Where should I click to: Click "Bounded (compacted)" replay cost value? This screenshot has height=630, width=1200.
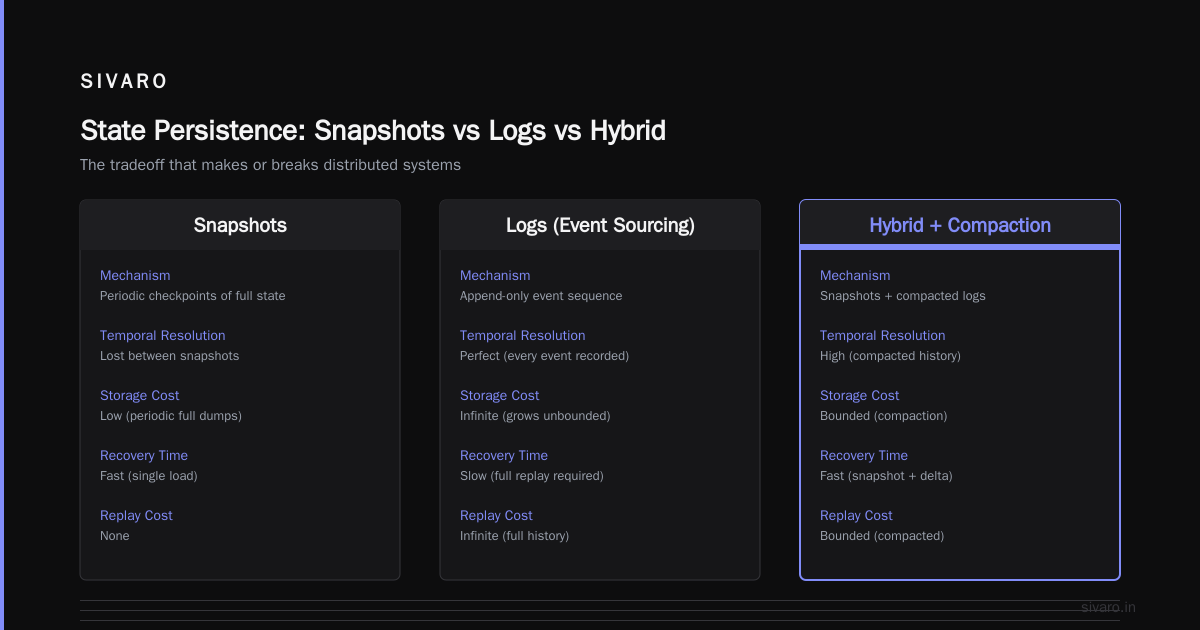pyautogui.click(x=882, y=536)
